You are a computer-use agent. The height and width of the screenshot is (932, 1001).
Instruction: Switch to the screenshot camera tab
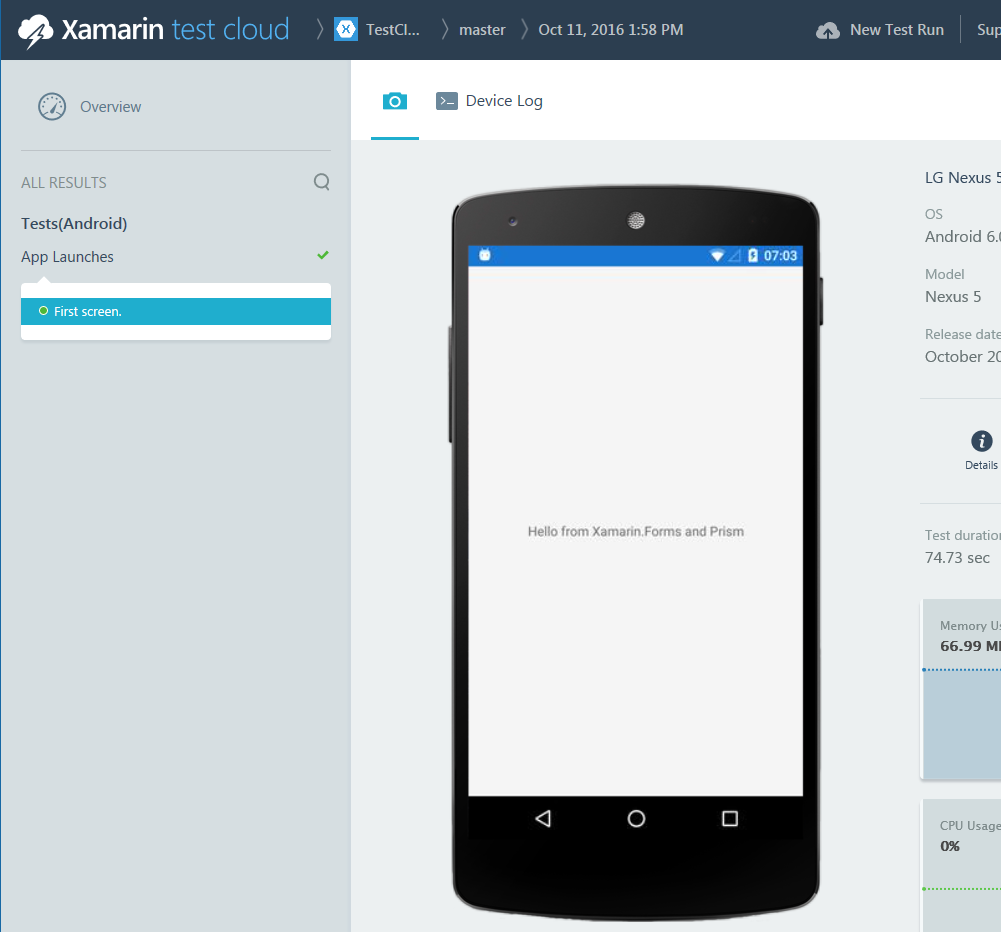(x=395, y=101)
